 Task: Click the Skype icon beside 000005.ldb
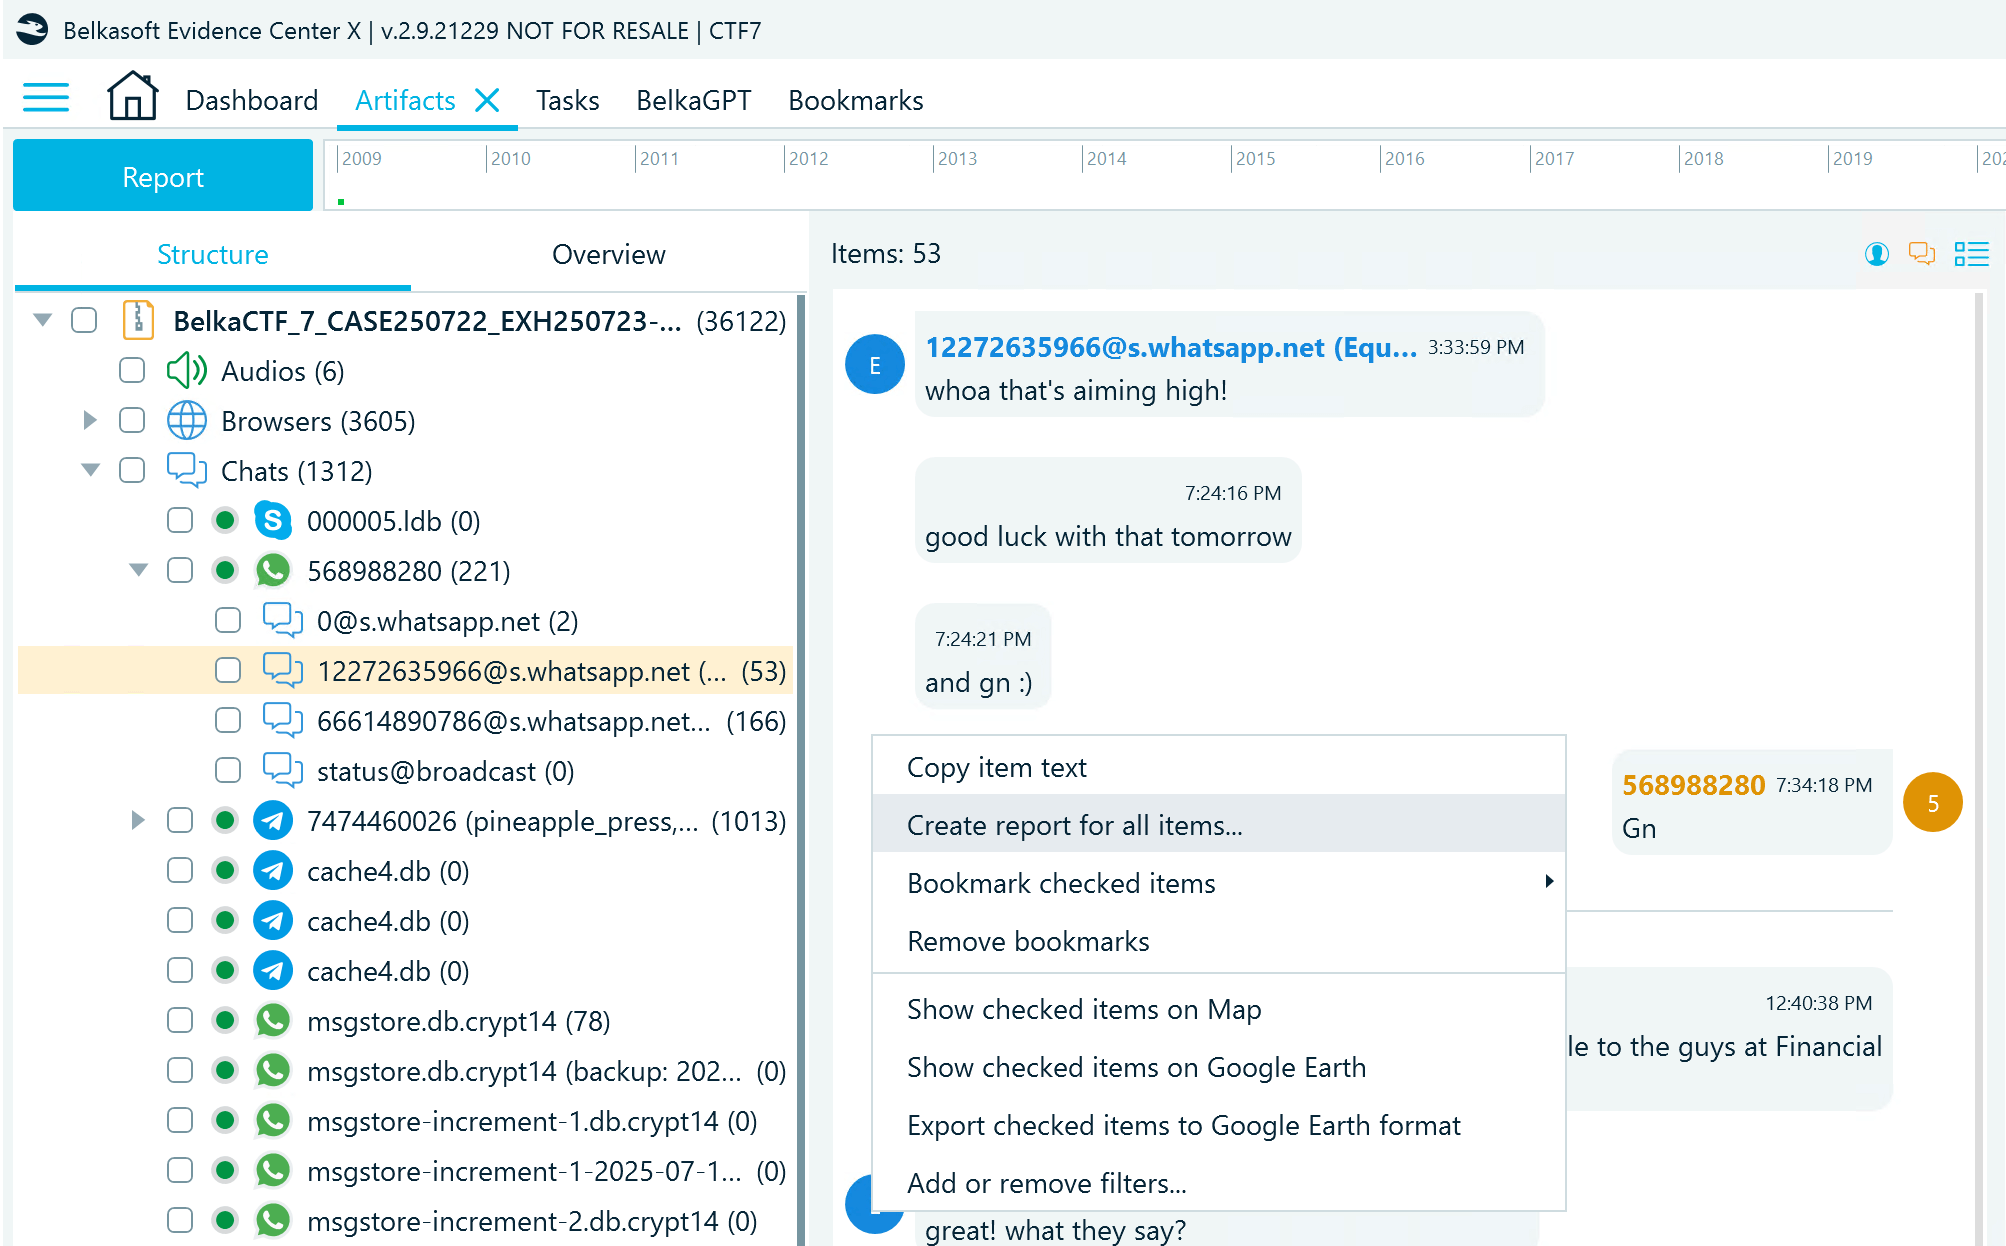coord(272,520)
